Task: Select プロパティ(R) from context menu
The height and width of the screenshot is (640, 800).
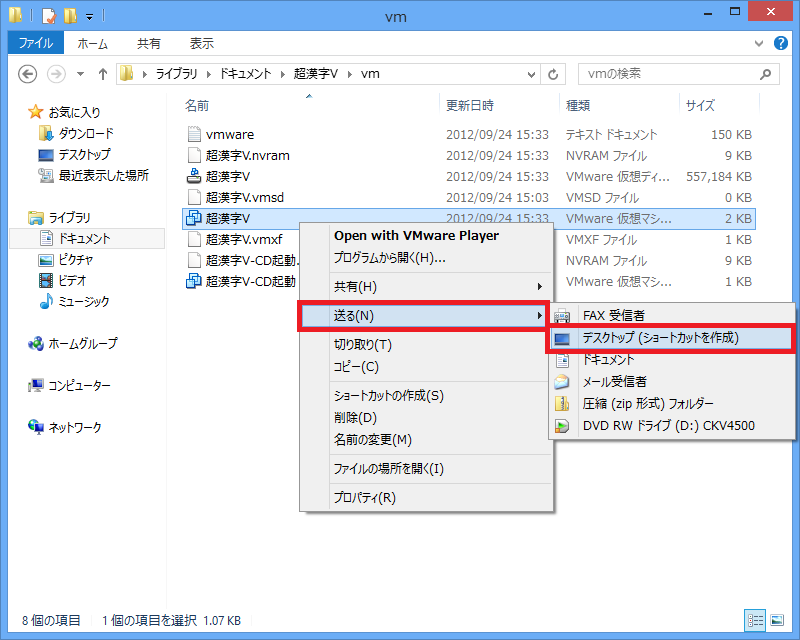Action: [364, 497]
